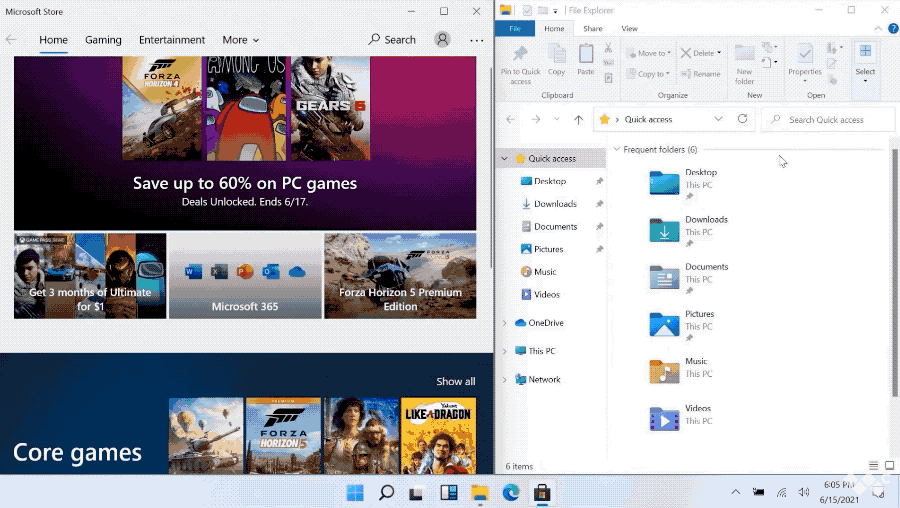Click Show all for Core games
This screenshot has width=900, height=508.
tap(455, 381)
